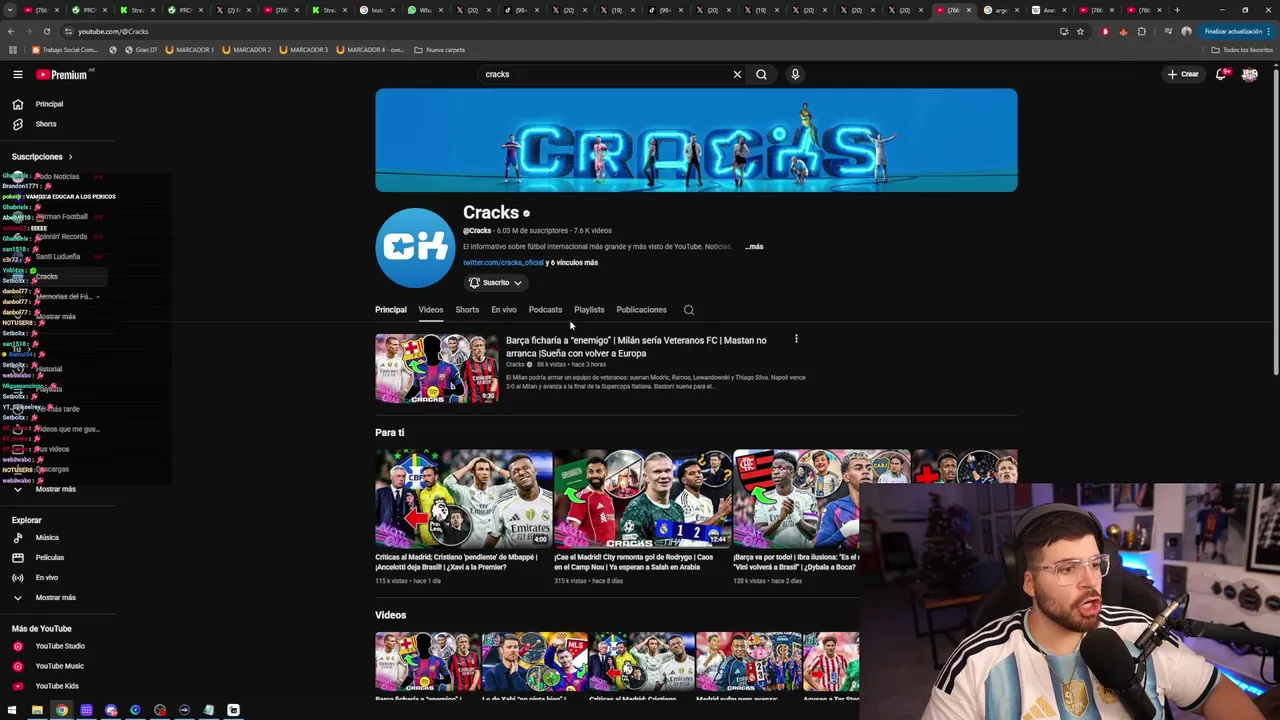The height and width of the screenshot is (720, 1280).
Task: Open the 'y 6 vínculos más' link
Action: (572, 263)
